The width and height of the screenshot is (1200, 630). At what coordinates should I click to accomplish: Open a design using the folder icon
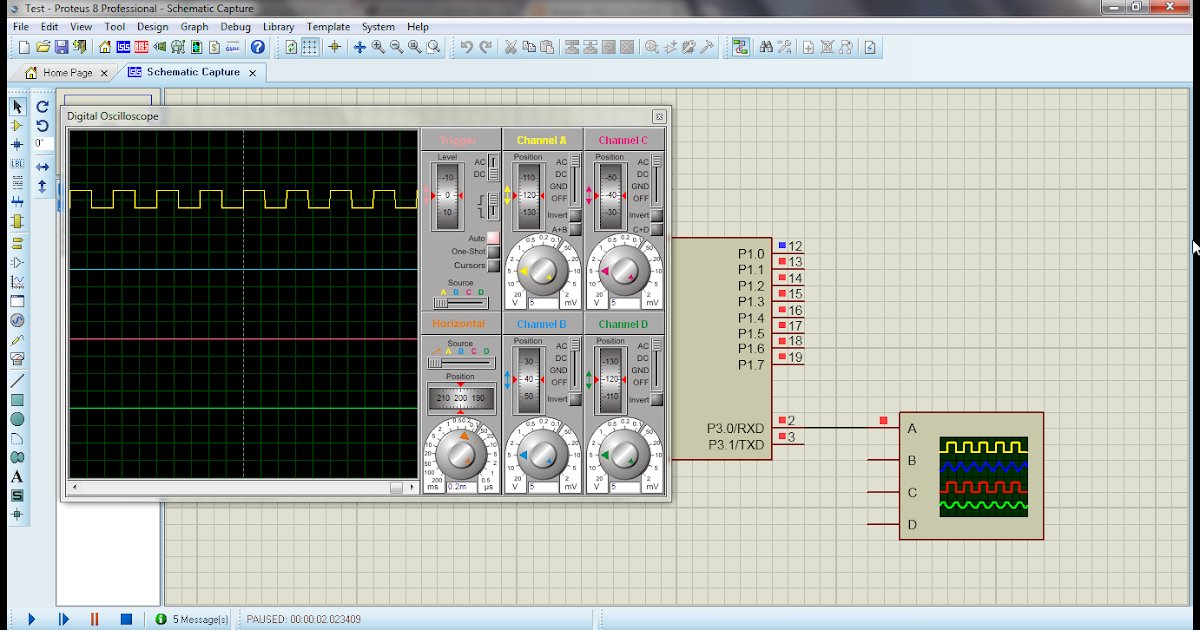point(45,47)
